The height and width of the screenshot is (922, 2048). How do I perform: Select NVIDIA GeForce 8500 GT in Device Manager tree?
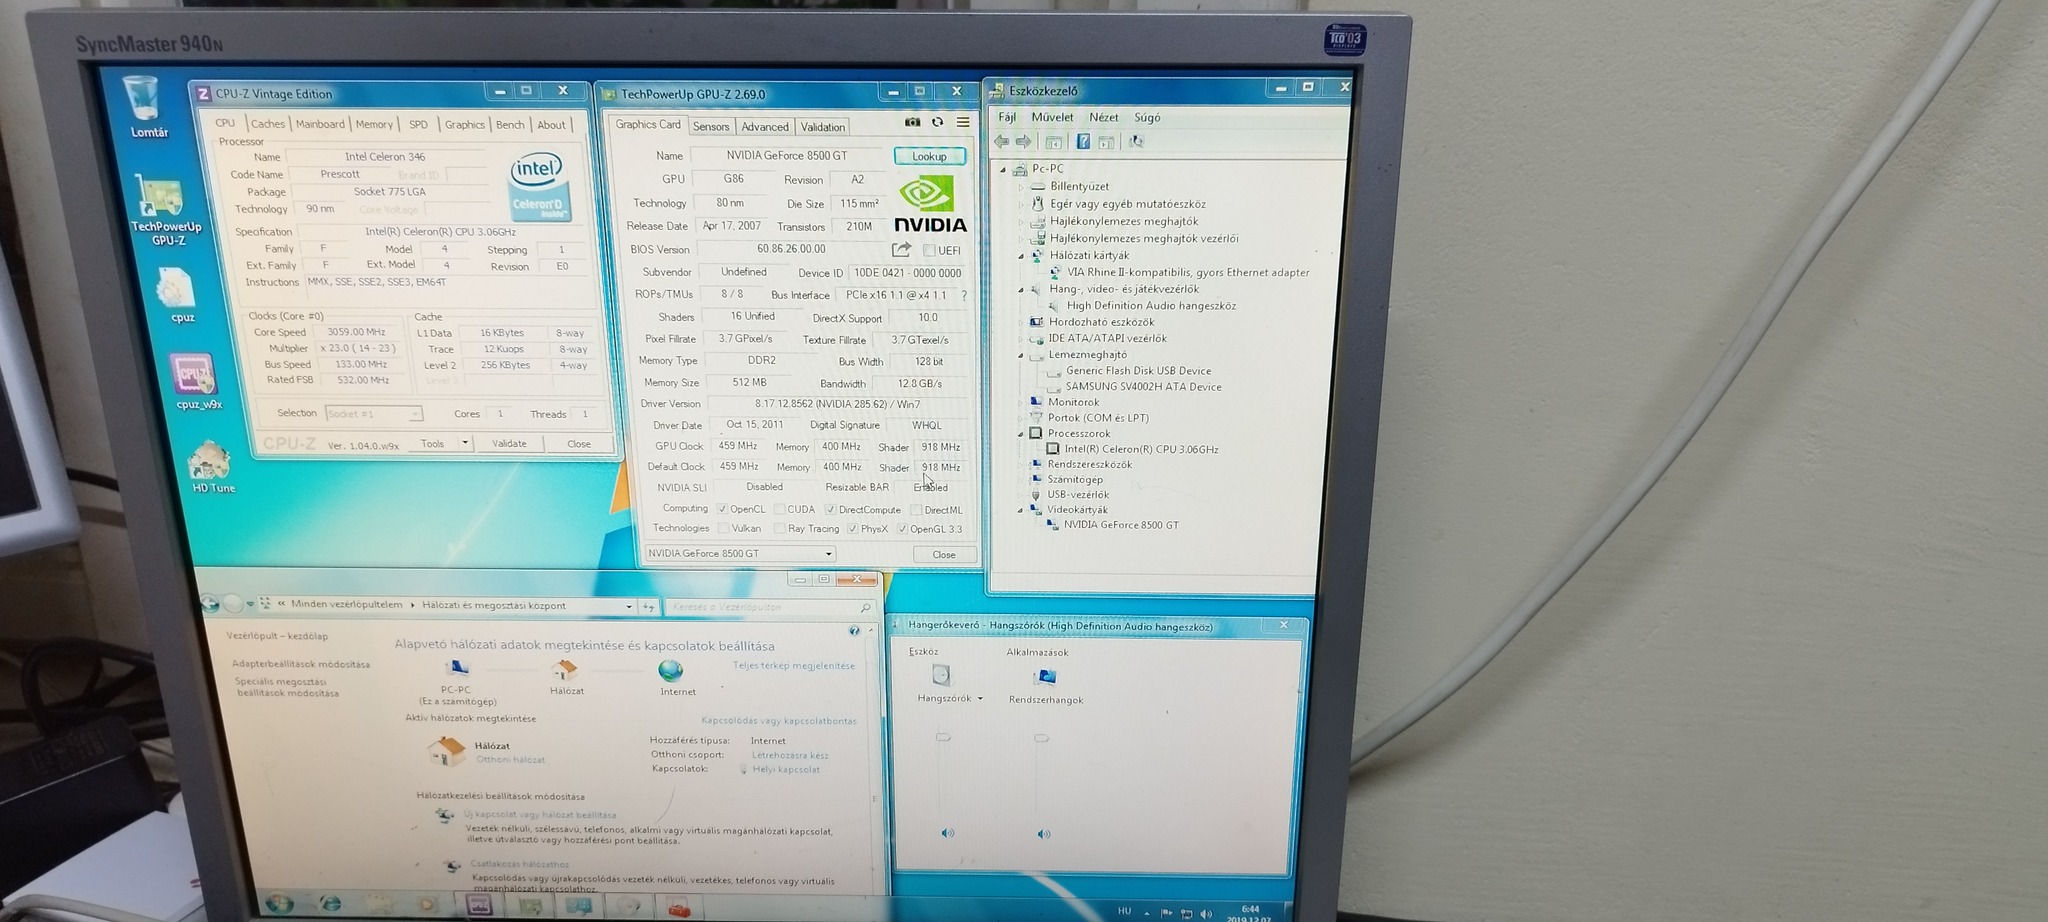click(1121, 525)
